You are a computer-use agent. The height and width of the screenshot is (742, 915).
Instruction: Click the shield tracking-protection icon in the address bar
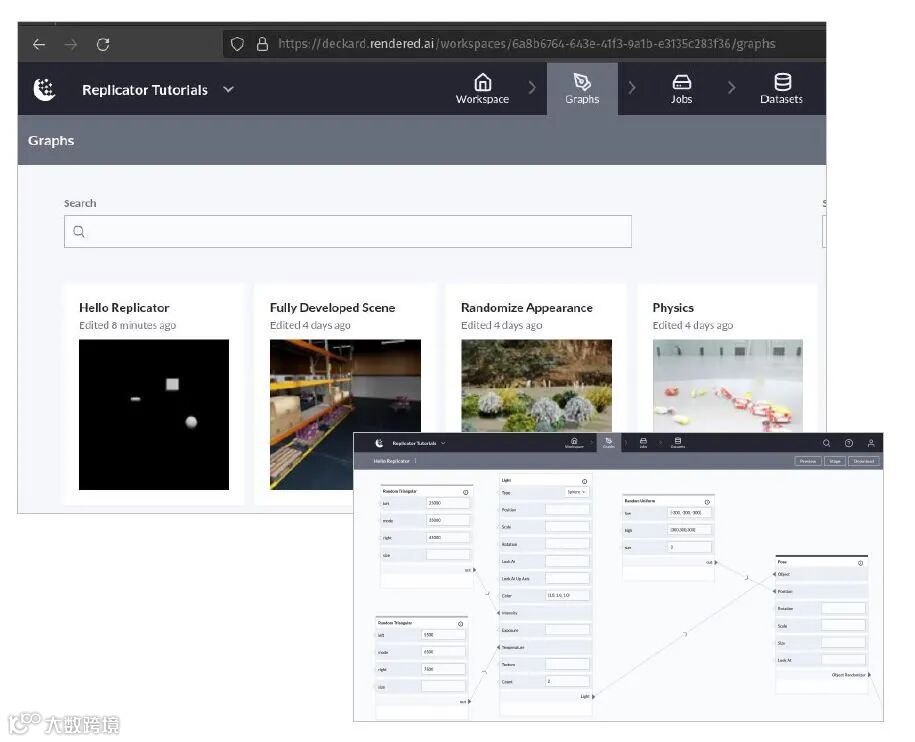(237, 44)
